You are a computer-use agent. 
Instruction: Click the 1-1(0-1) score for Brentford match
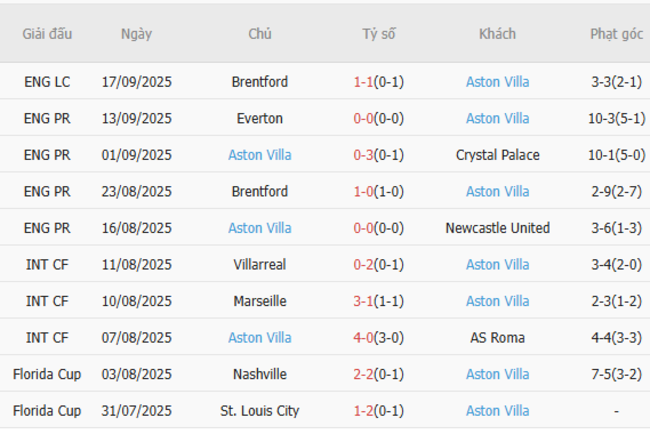[x=379, y=82]
